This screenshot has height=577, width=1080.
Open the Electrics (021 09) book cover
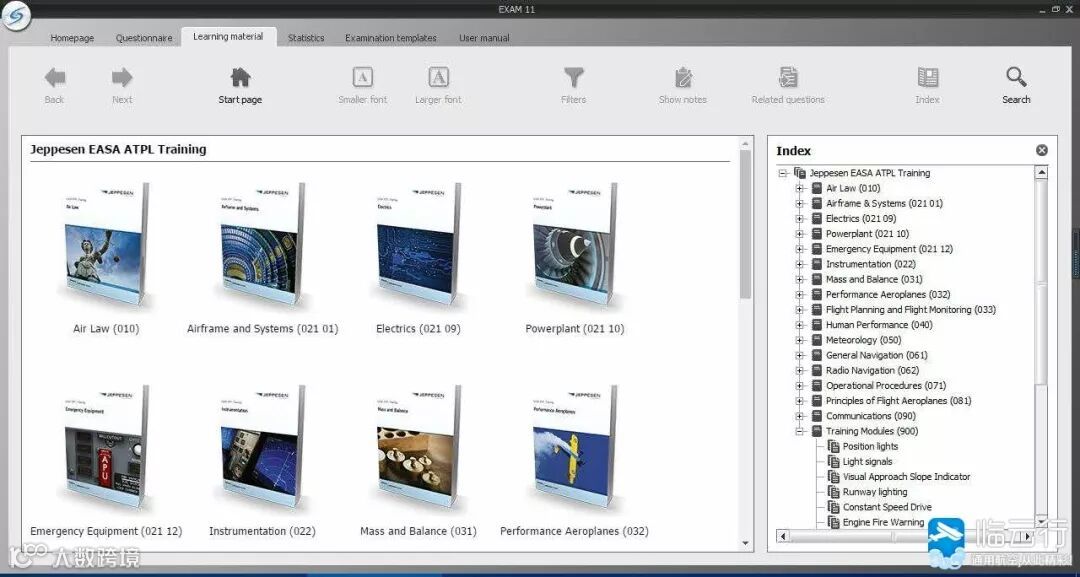(418, 244)
